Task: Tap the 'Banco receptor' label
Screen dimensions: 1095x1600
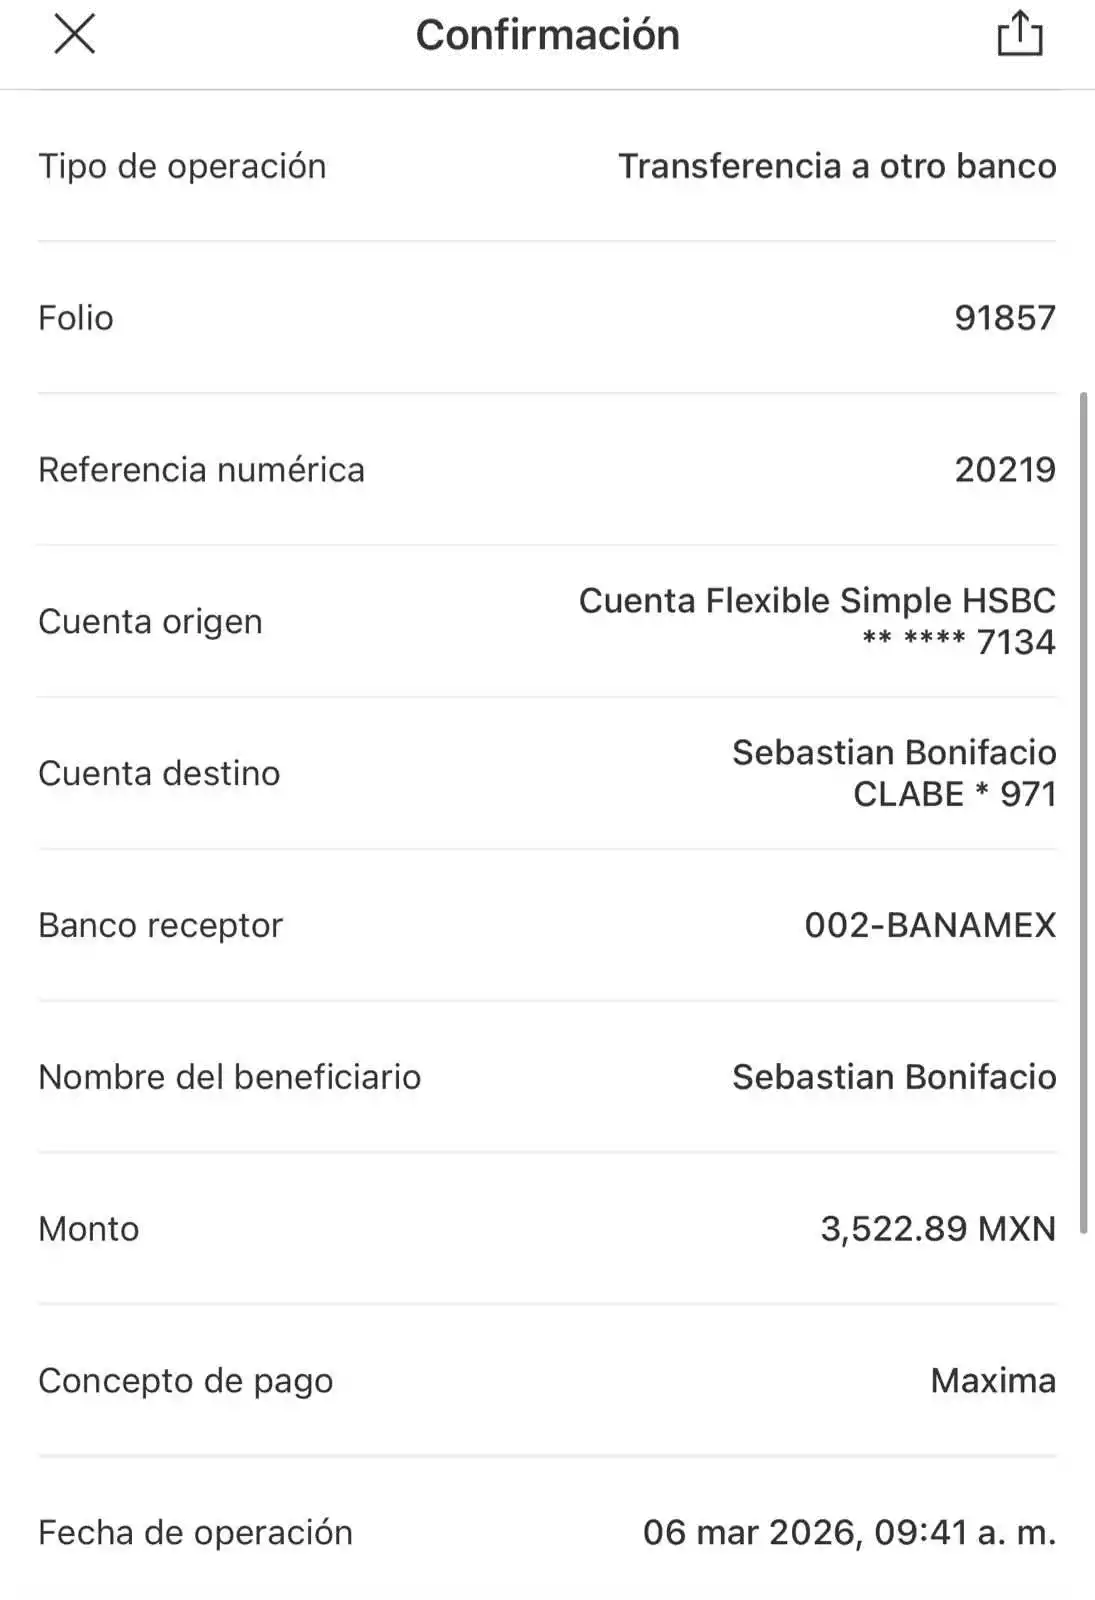Action: pyautogui.click(x=160, y=925)
